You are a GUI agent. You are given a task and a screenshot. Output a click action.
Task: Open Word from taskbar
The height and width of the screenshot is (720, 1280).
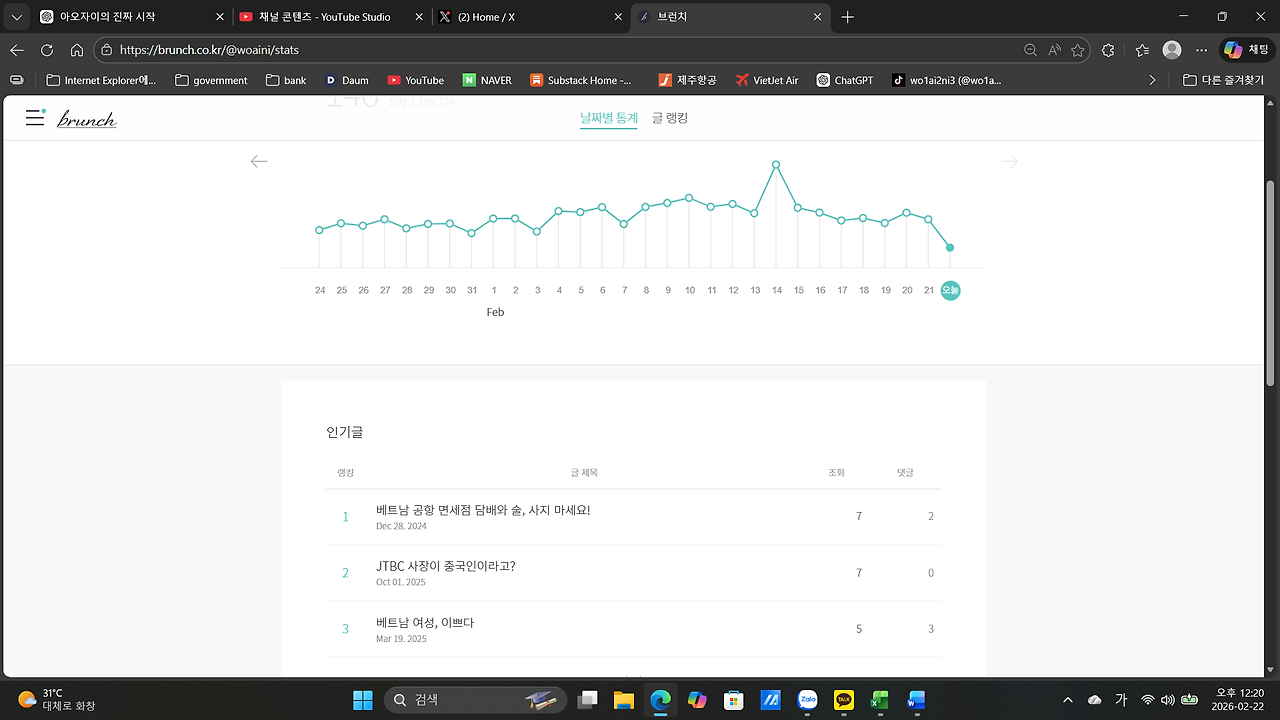pos(917,700)
